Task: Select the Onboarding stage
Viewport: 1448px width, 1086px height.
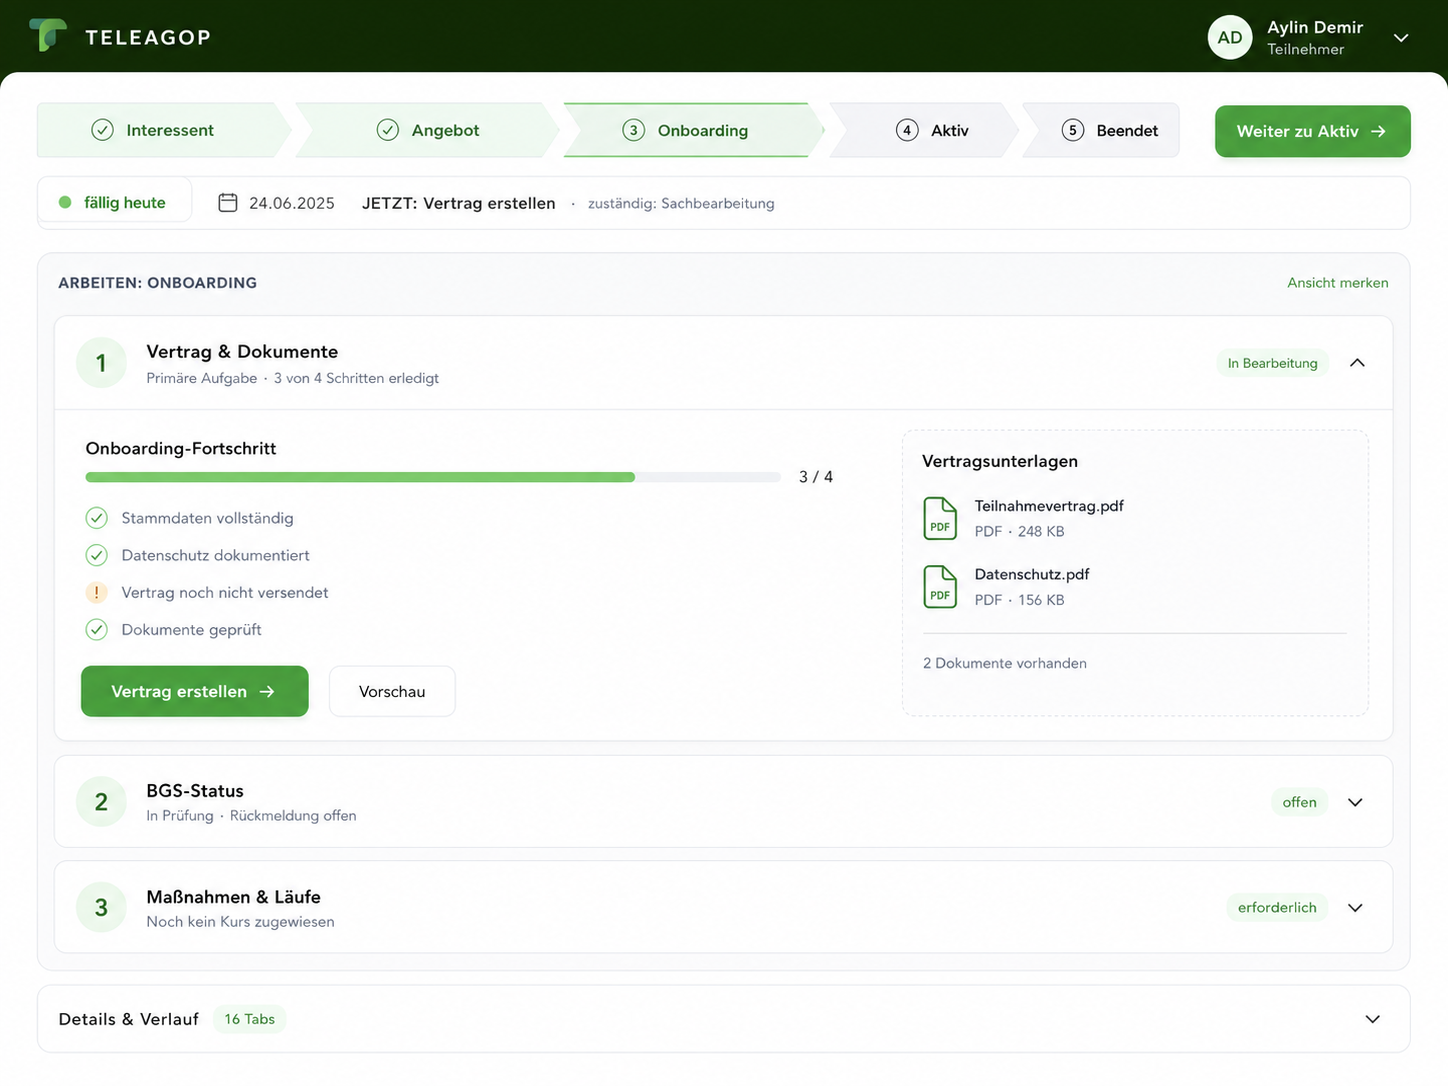Action: point(693,130)
